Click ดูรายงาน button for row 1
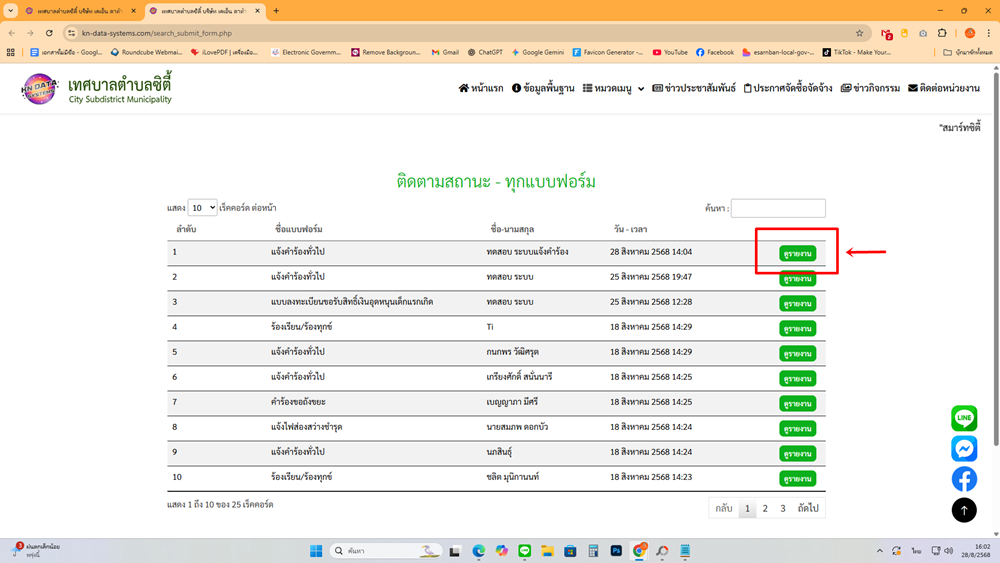The width and height of the screenshot is (1000, 563). [x=797, y=253]
